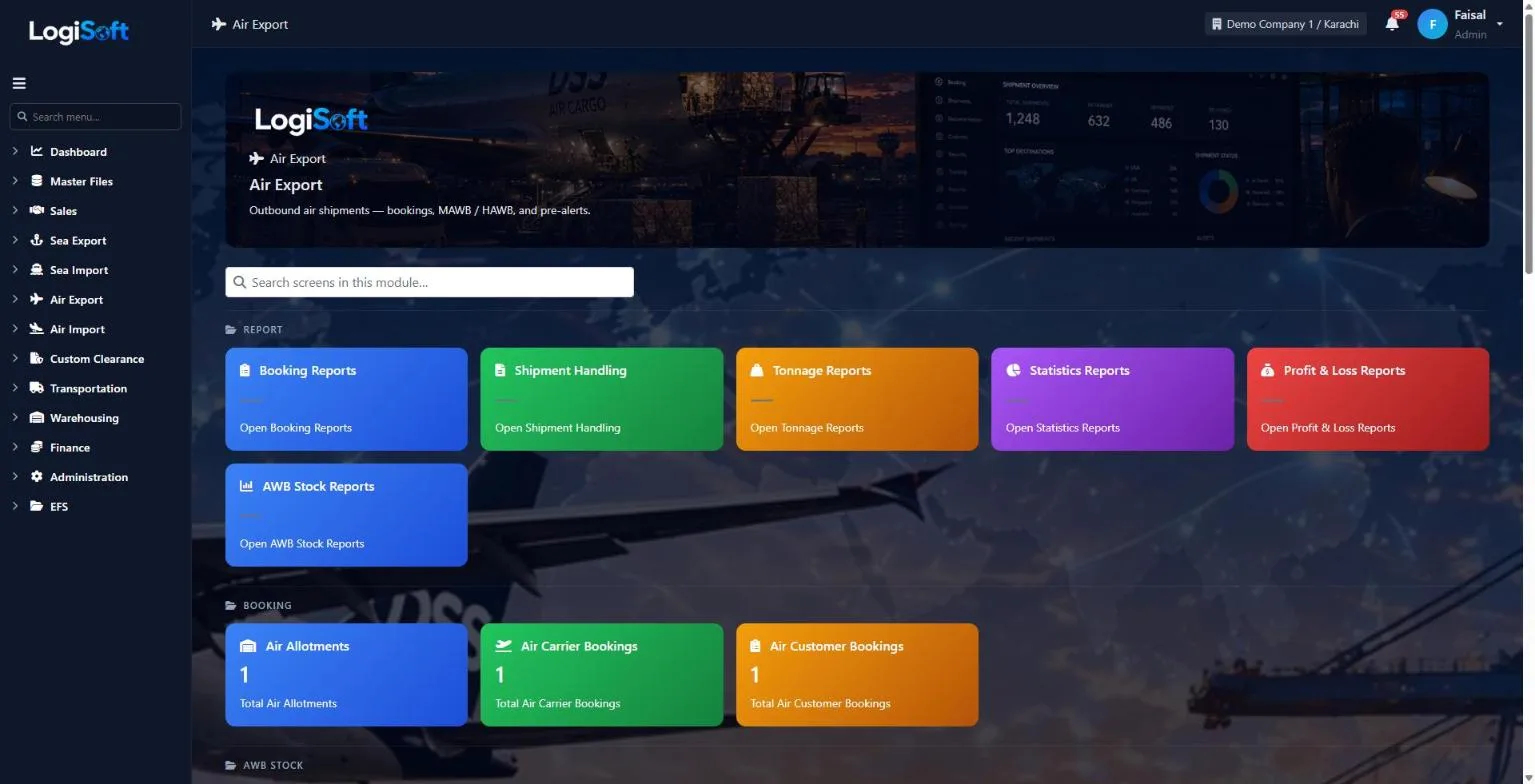This screenshot has width=1535, height=784.
Task: Click the Search screens in this module field
Action: coord(429,282)
